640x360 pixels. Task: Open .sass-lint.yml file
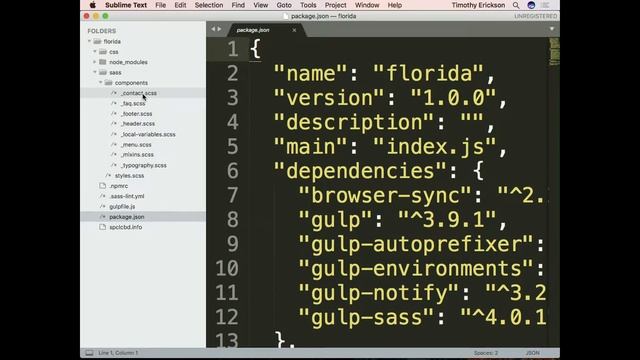[x=127, y=196]
